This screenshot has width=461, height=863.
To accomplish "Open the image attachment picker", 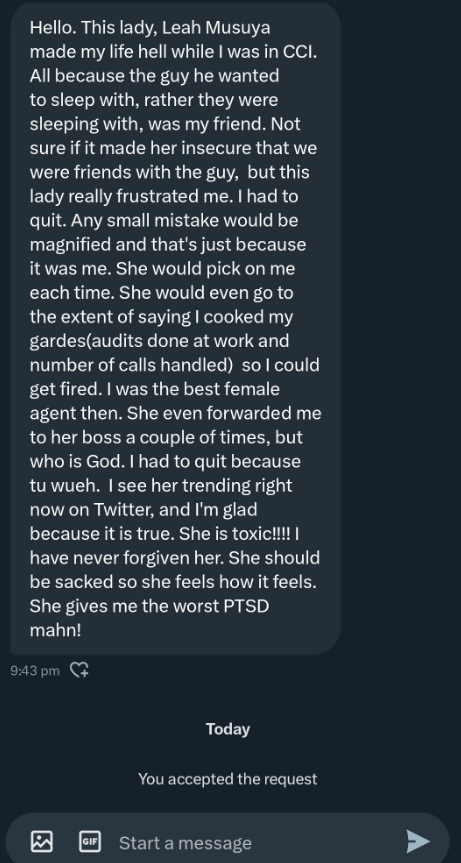I will [x=42, y=842].
